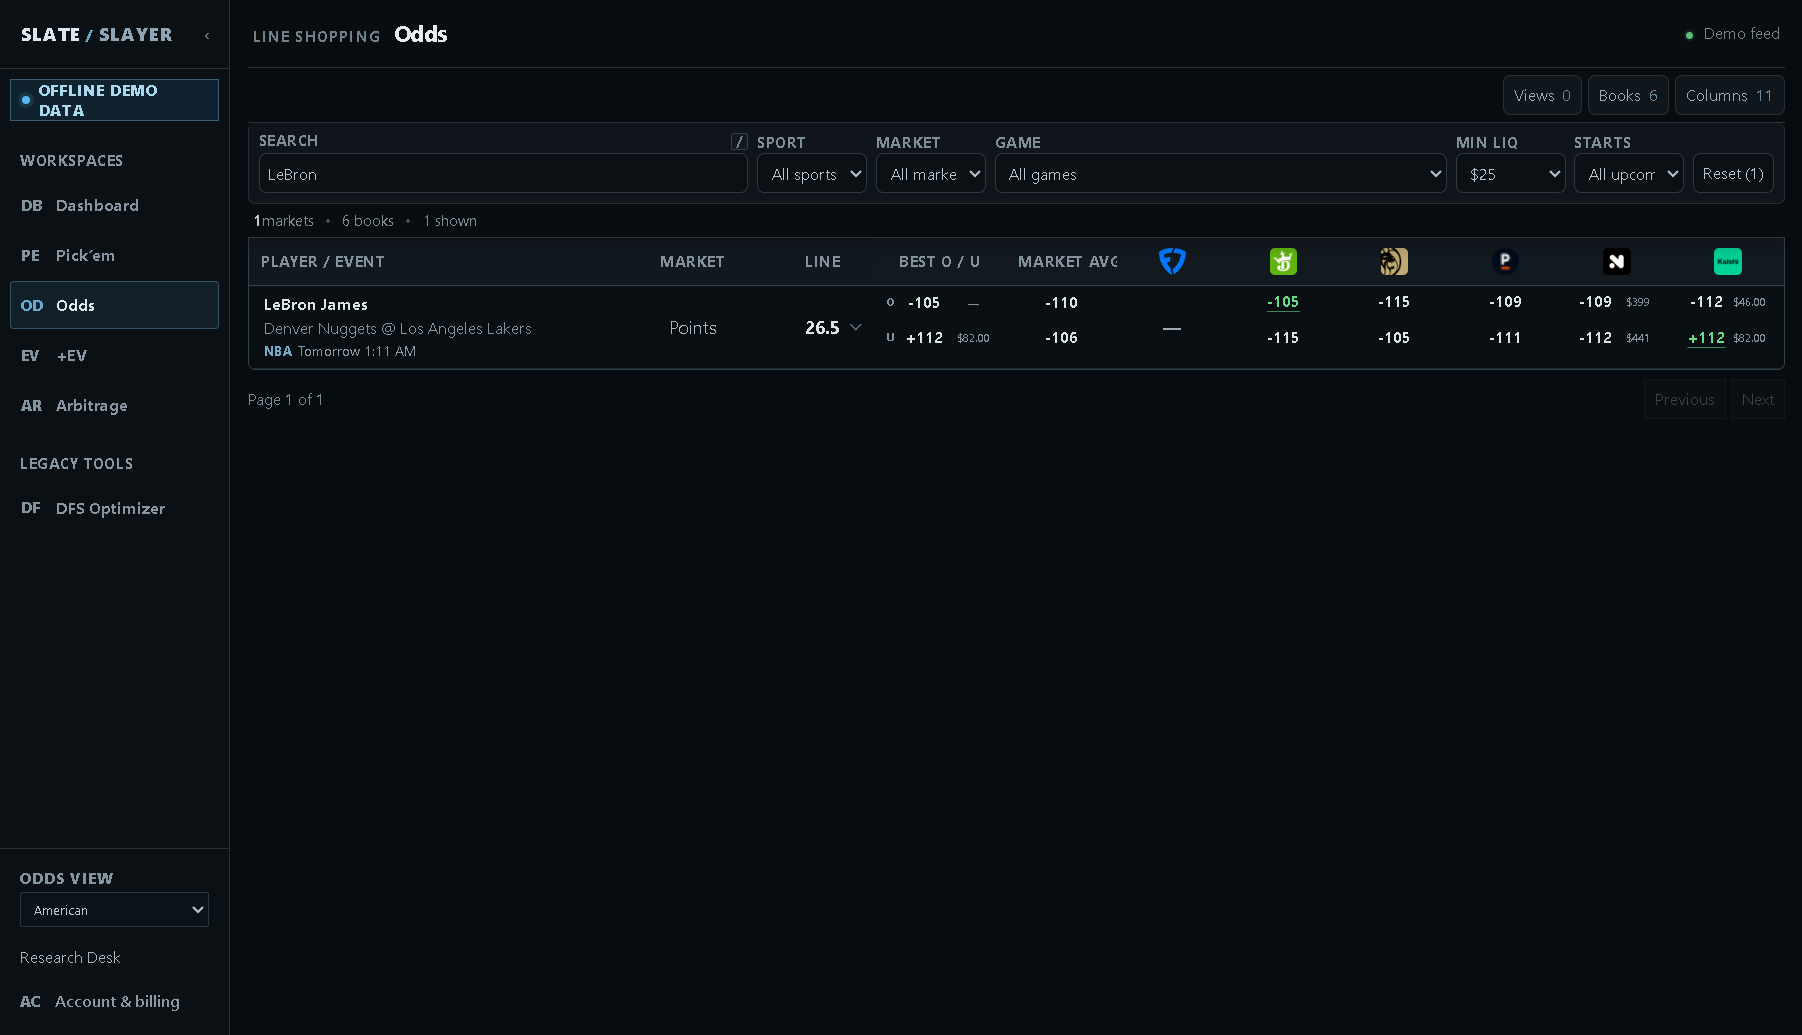The image size is (1802, 1035).
Task: Open the Dashboard workspace
Action: [114, 205]
